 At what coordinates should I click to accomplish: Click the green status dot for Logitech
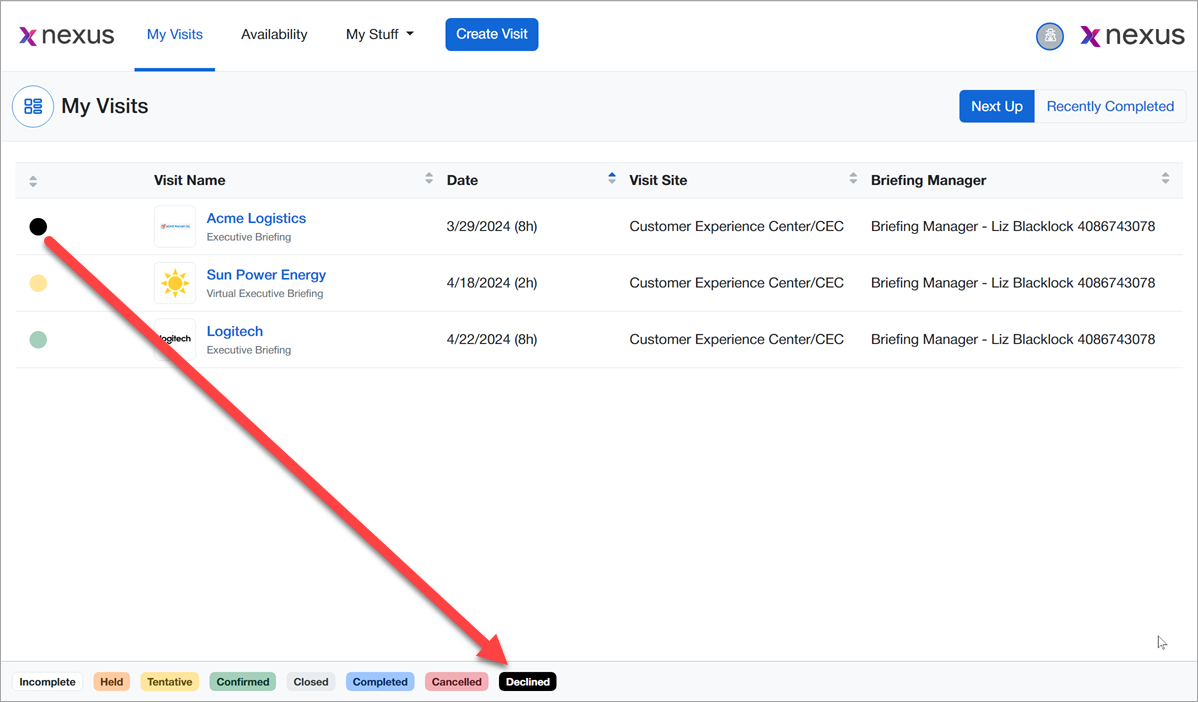[x=38, y=339]
